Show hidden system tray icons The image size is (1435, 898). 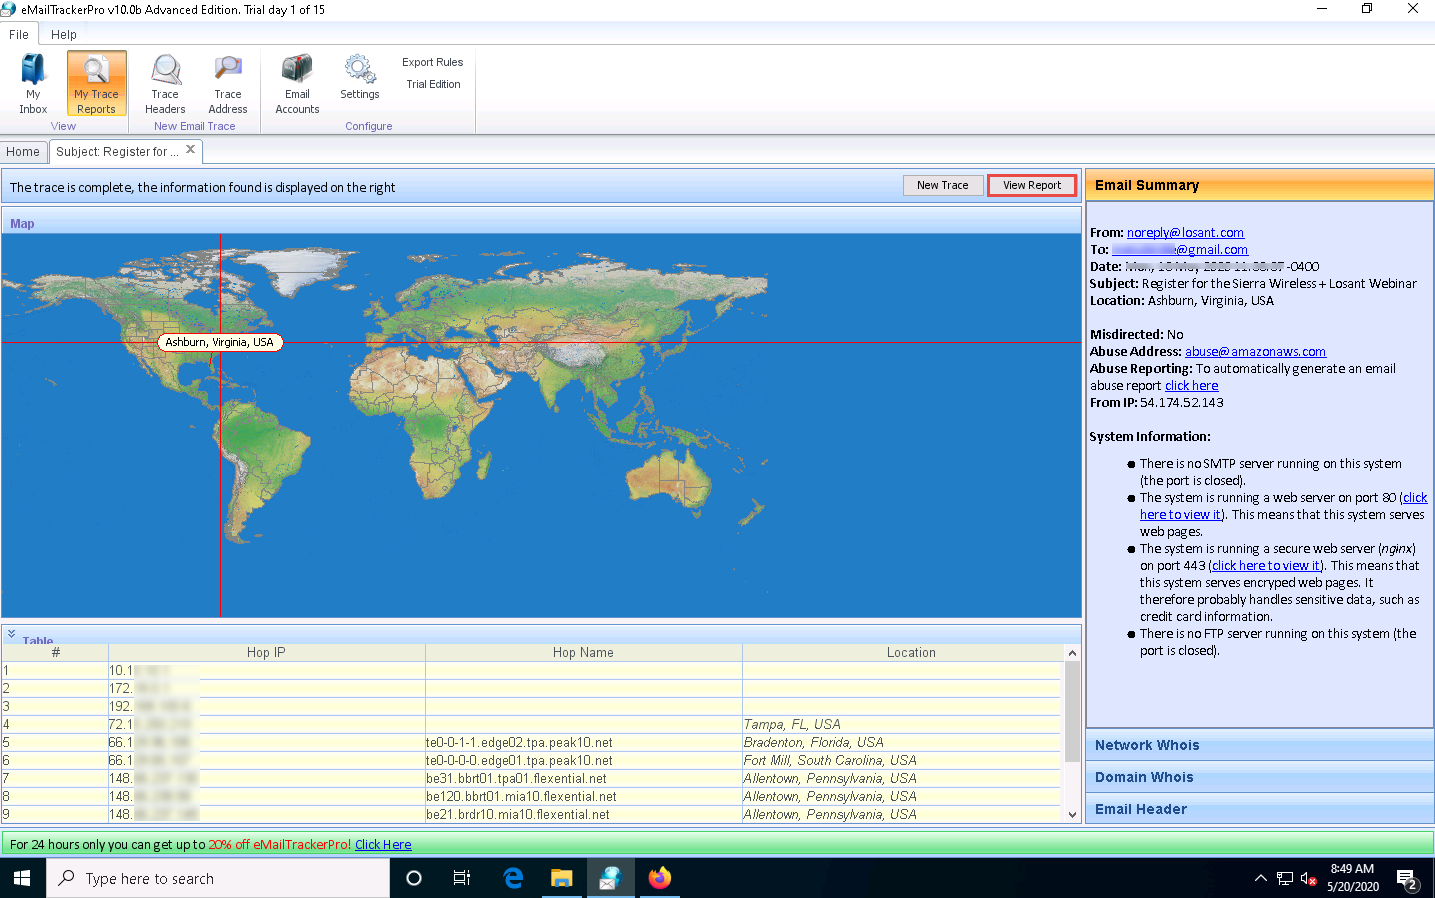[1260, 879]
